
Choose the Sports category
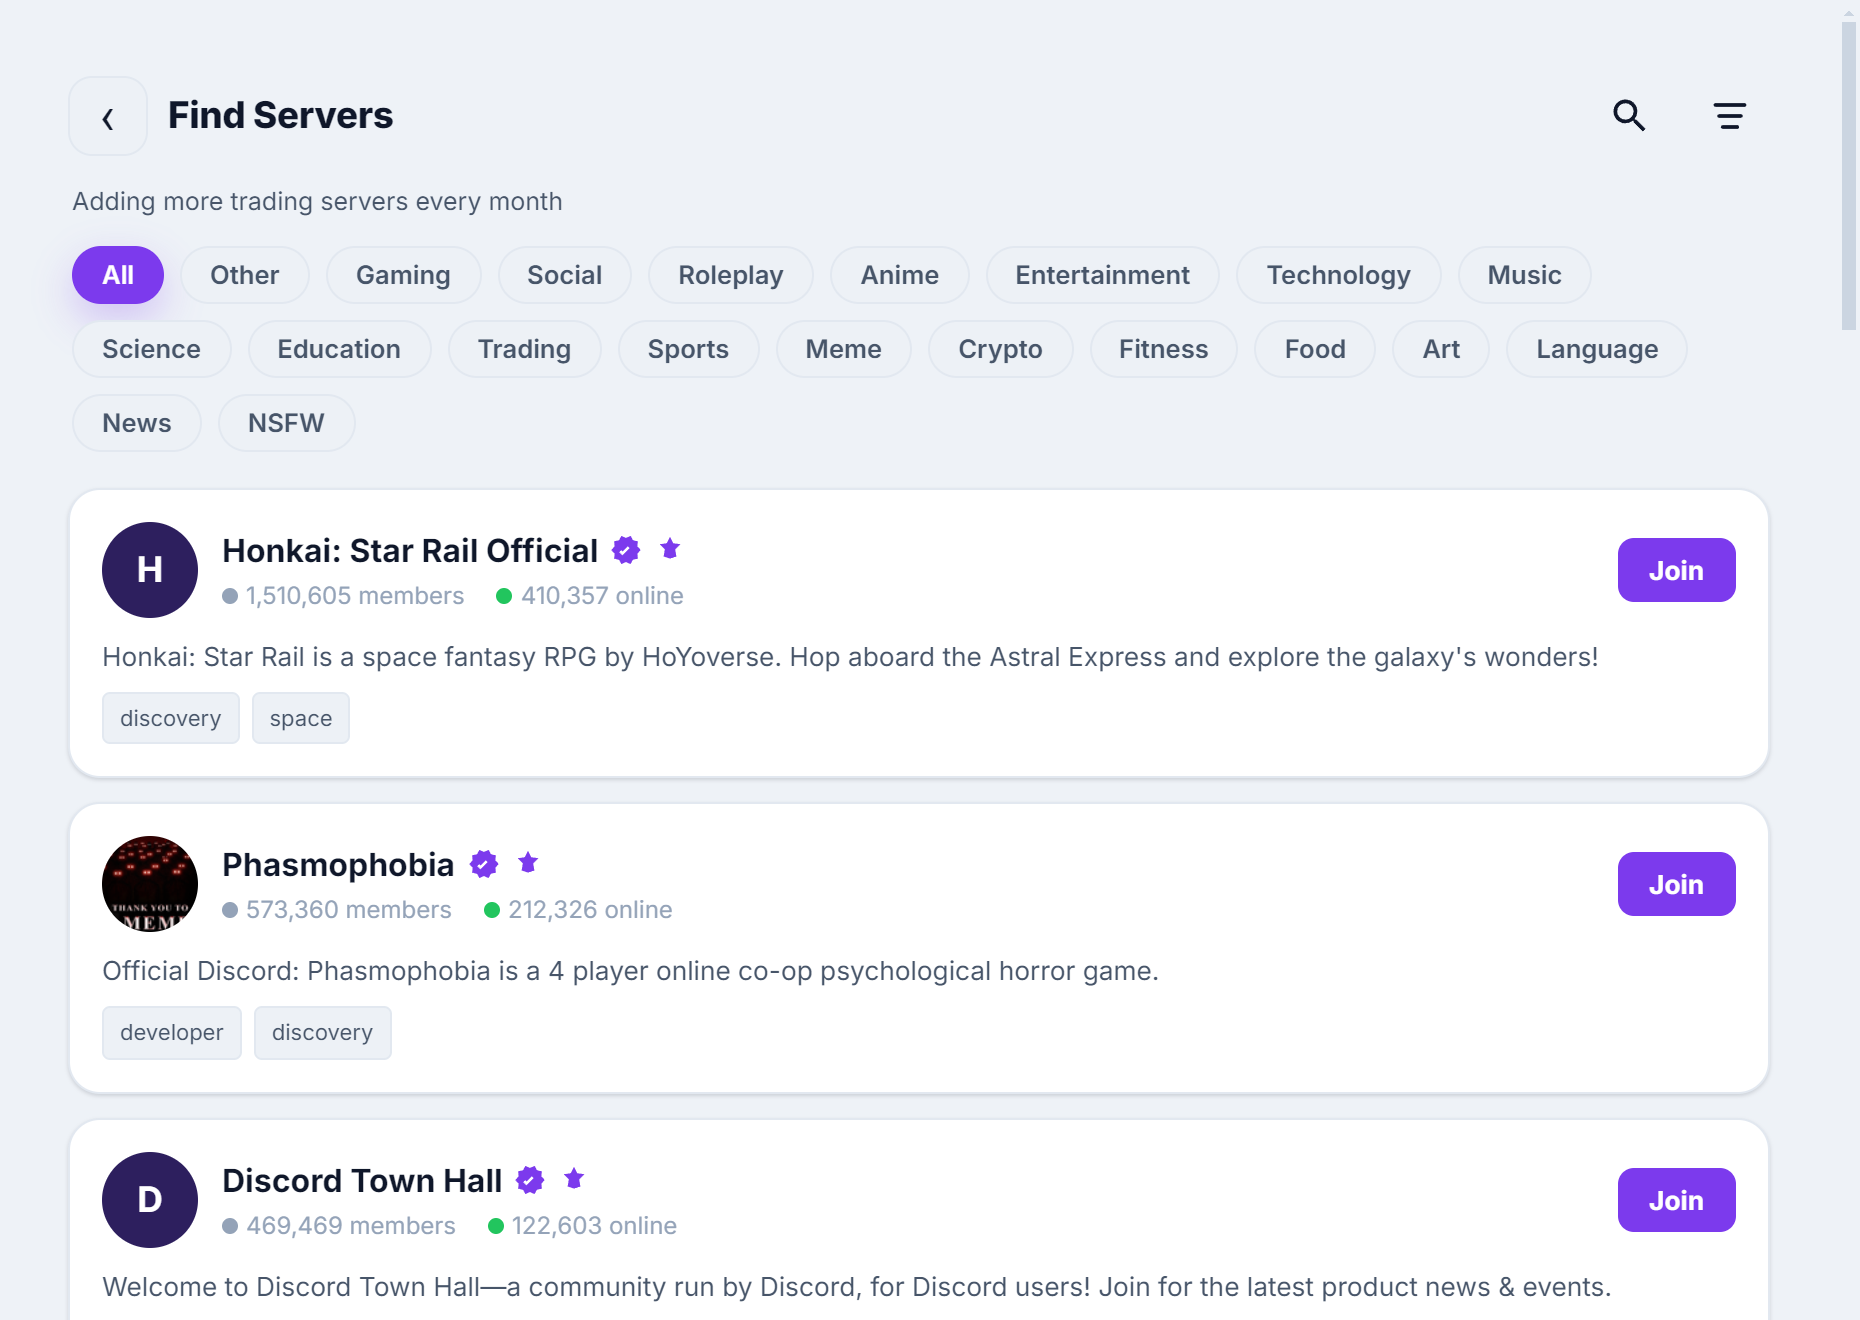[x=689, y=349]
